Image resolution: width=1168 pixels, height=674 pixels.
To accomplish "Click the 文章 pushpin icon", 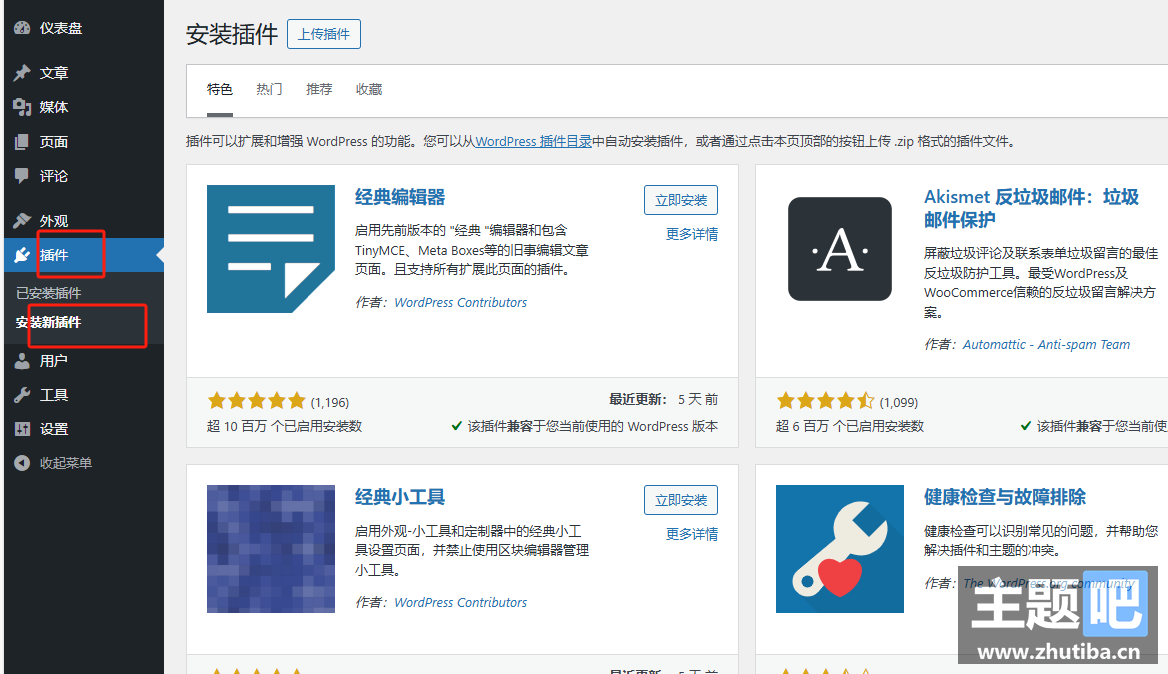I will point(22,73).
